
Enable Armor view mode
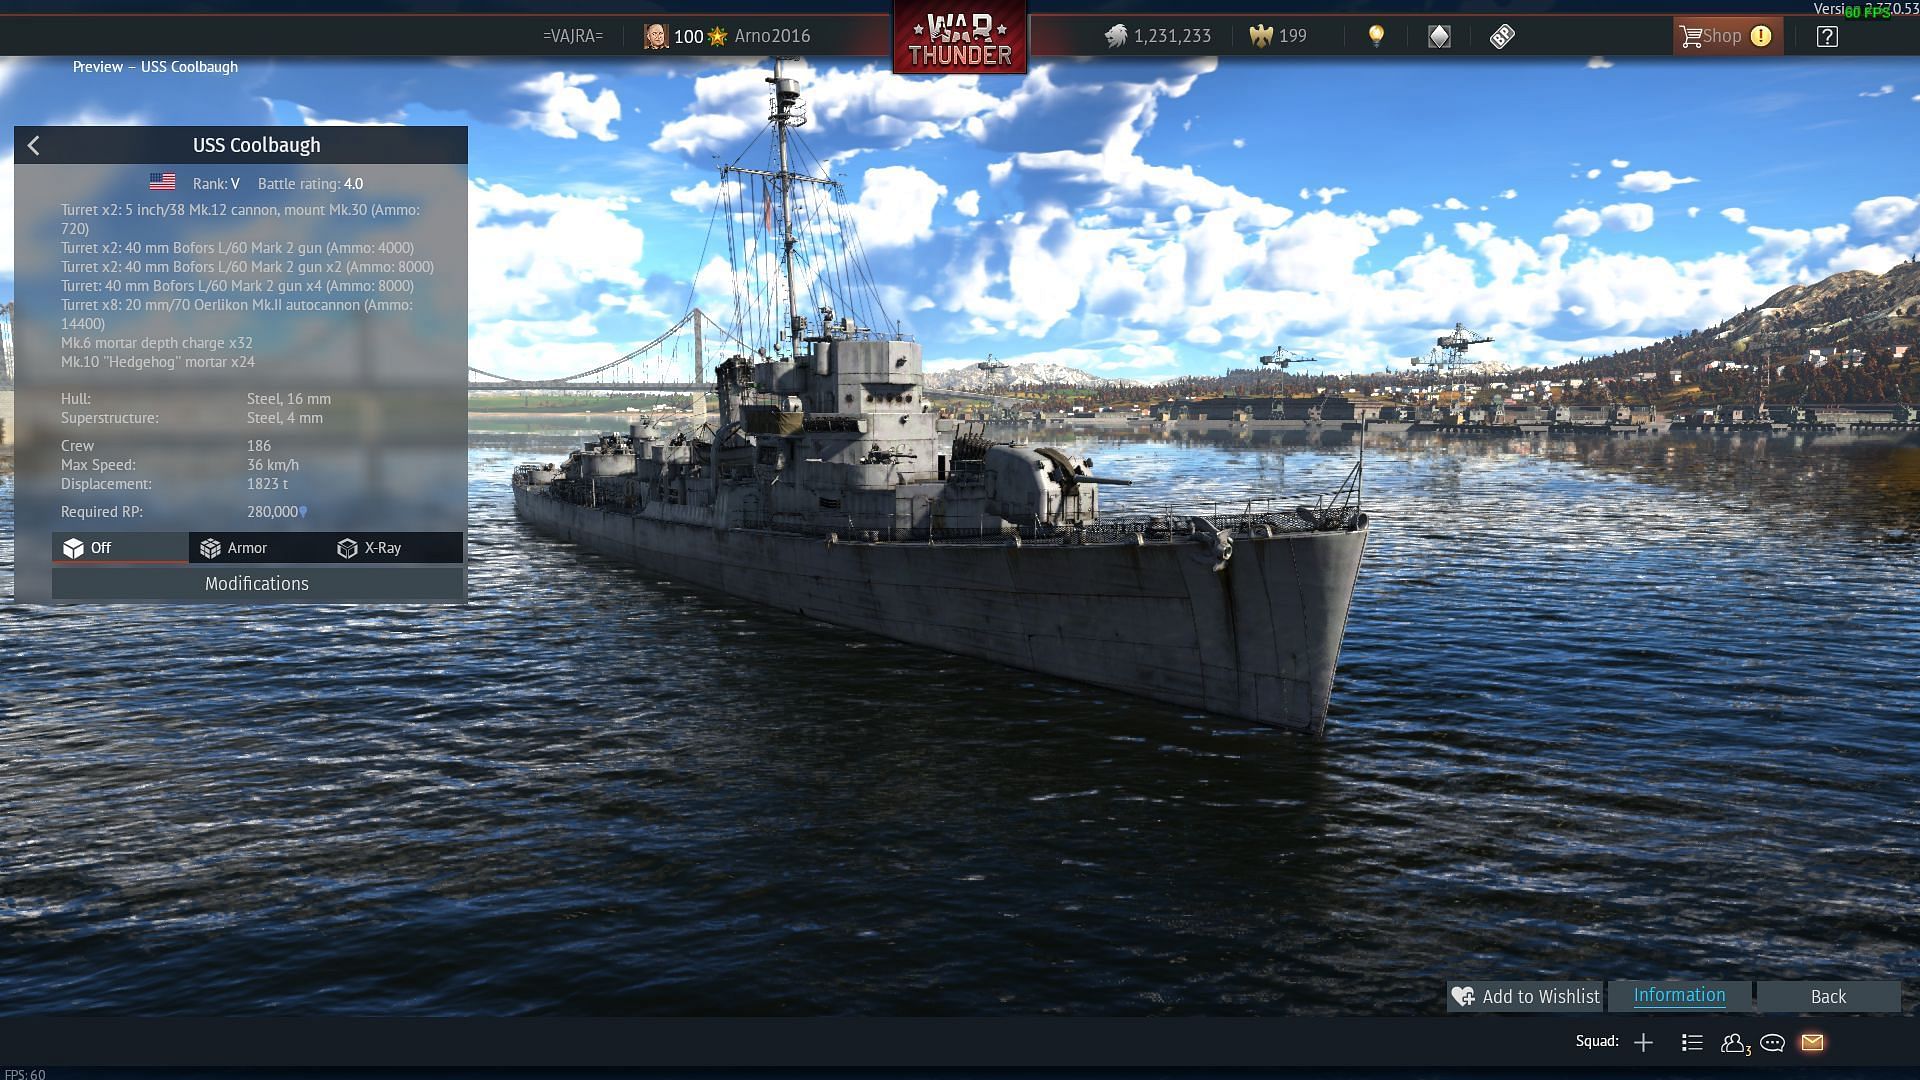[x=257, y=548]
